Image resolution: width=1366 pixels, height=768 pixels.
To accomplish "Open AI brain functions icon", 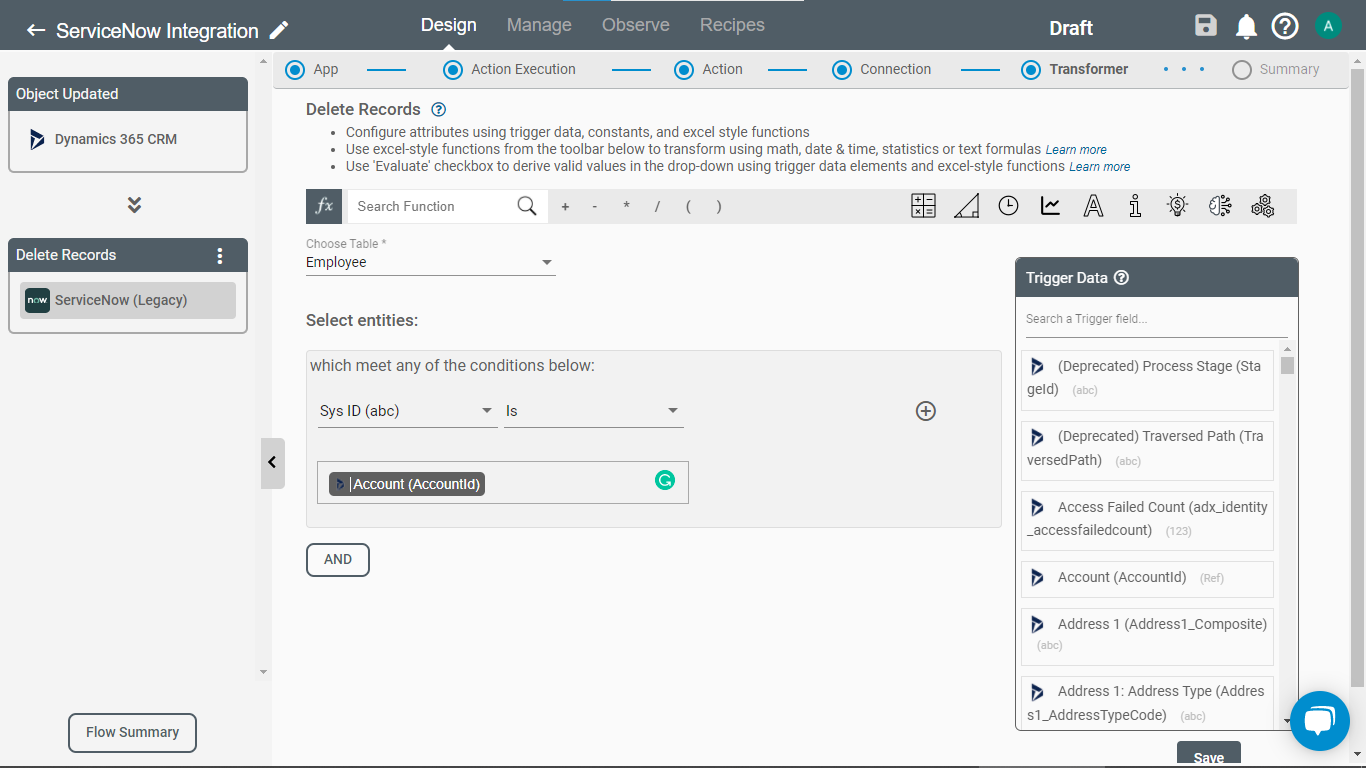I will [x=1220, y=206].
